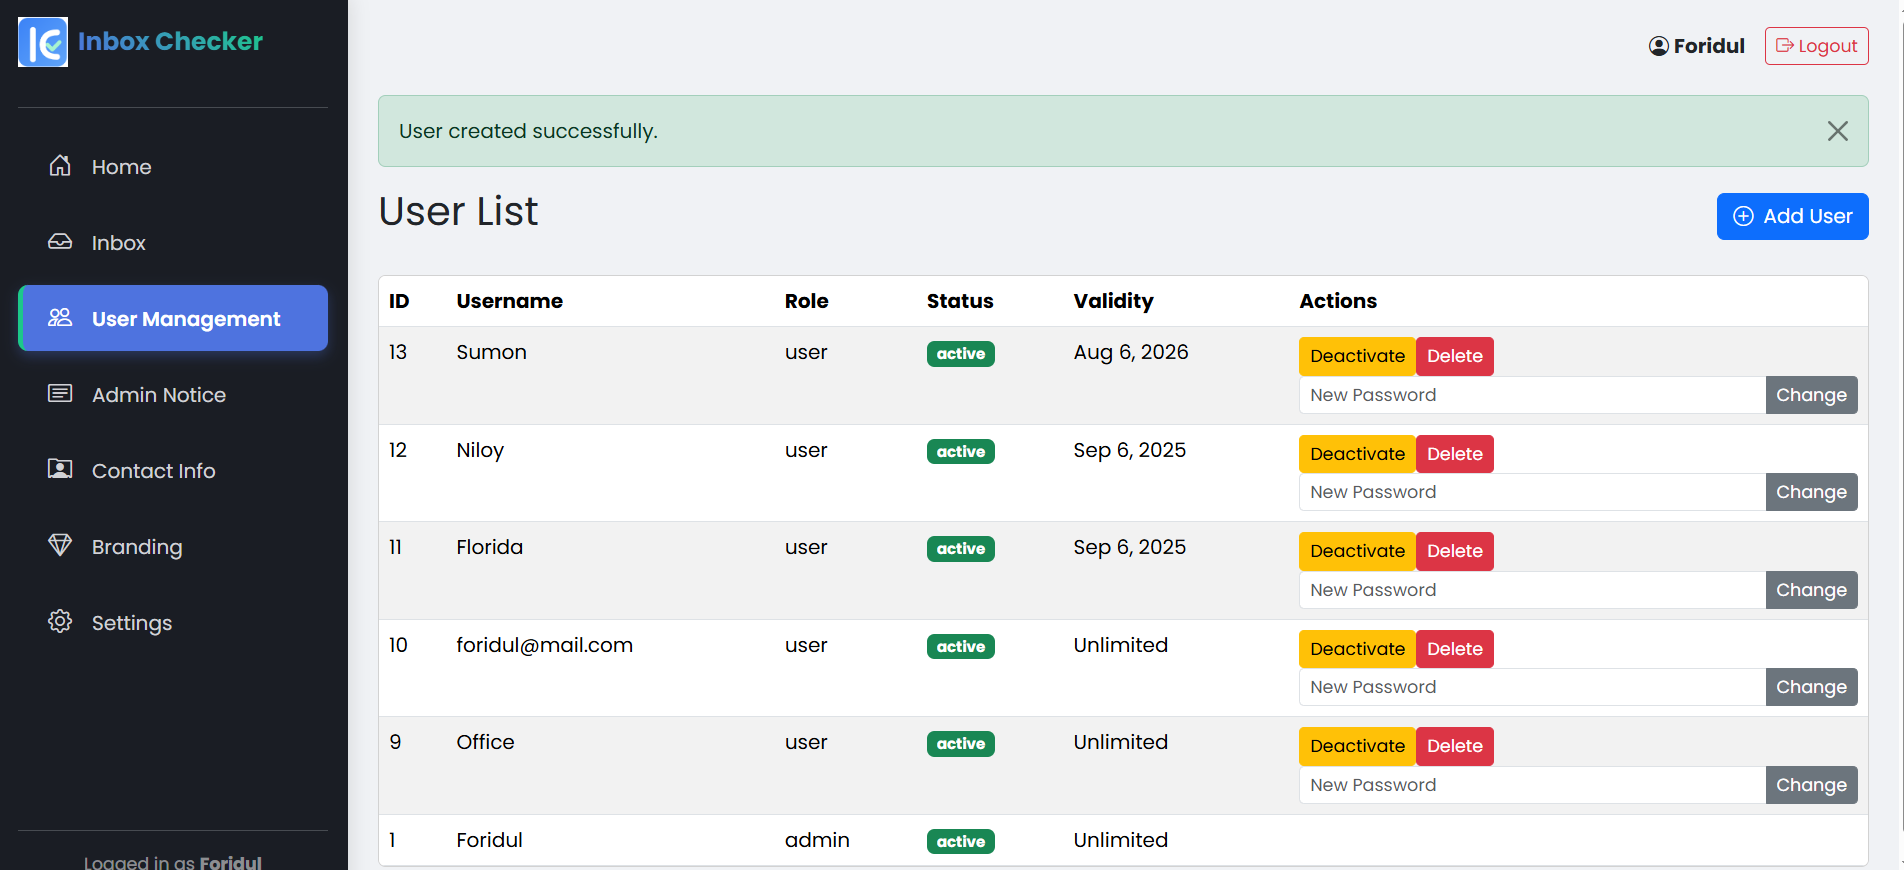Click the Validity column header
1904x870 pixels.
1113,301
